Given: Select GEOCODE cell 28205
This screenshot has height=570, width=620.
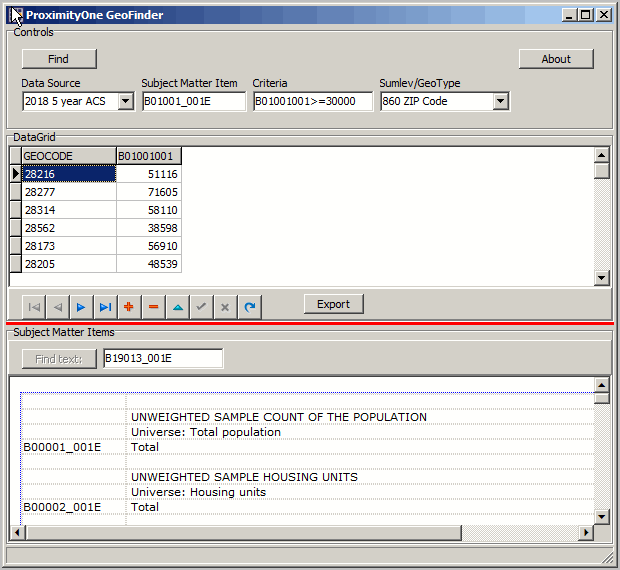Looking at the screenshot, I should coord(69,264).
